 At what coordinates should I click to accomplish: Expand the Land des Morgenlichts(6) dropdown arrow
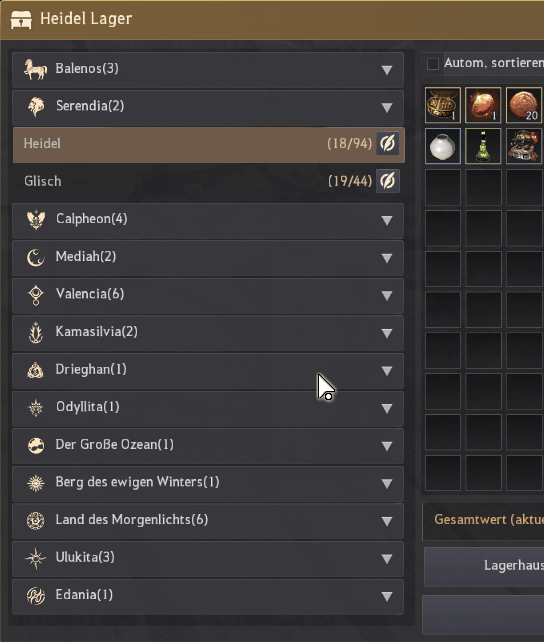pyautogui.click(x=387, y=521)
